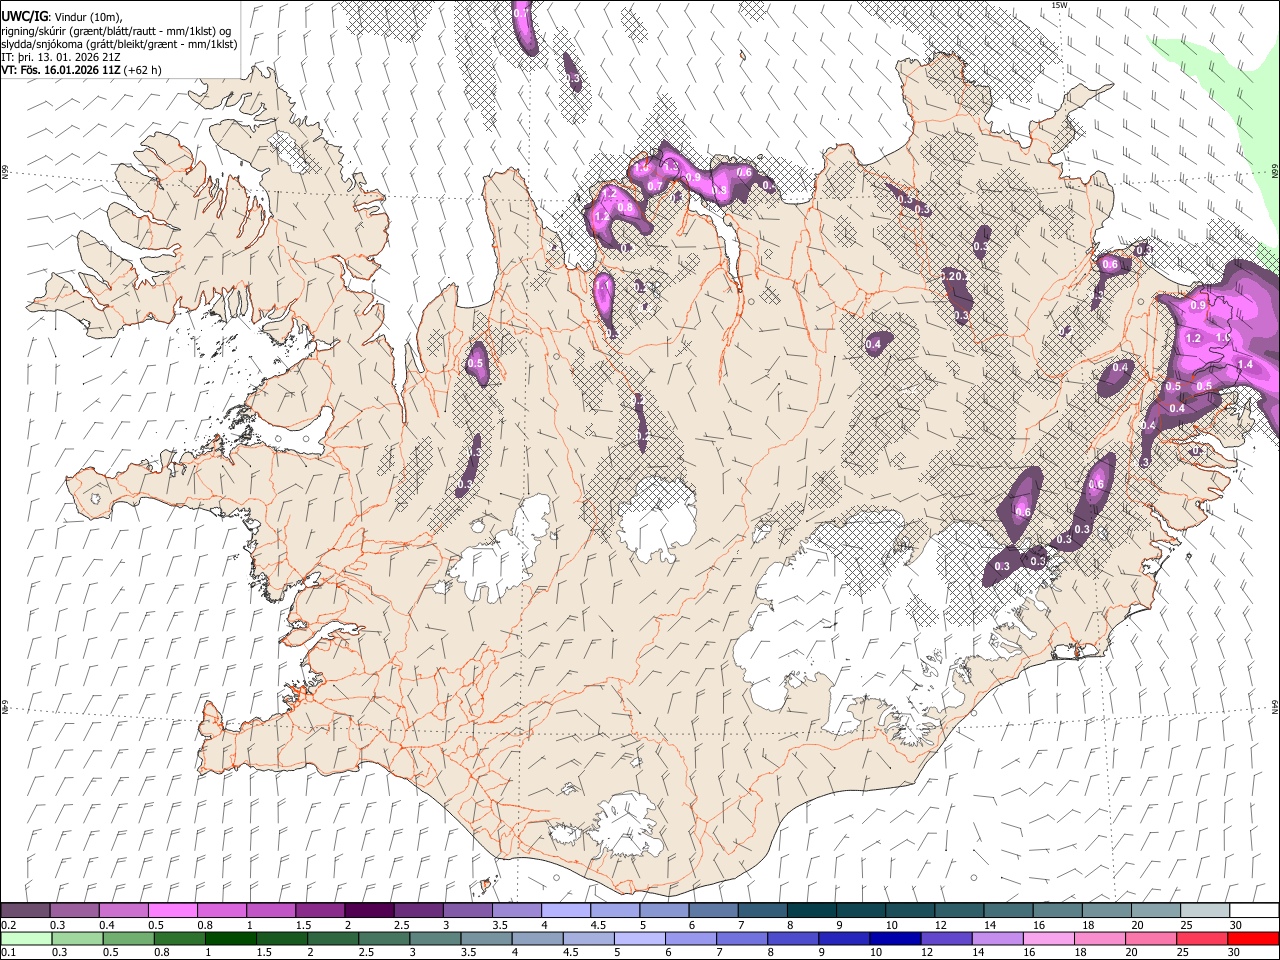This screenshot has height=960, width=1280.
Task: Click the 0.2 label on the upper snow scale
Action: (x=7, y=925)
